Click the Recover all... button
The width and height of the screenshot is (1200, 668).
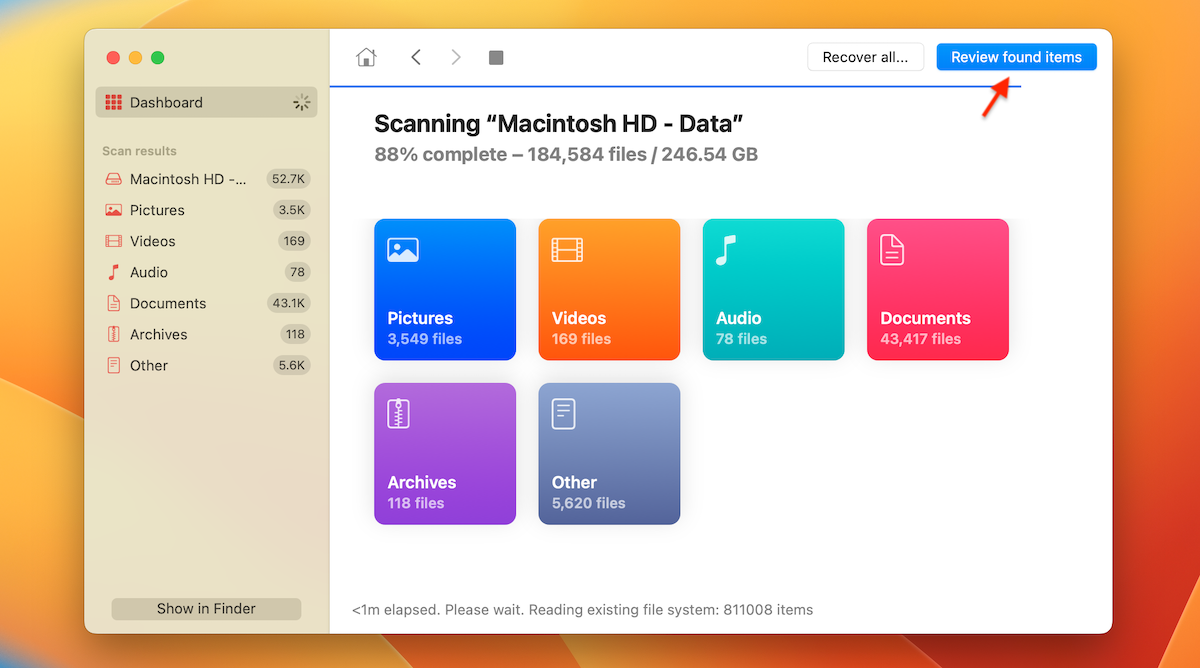[866, 57]
